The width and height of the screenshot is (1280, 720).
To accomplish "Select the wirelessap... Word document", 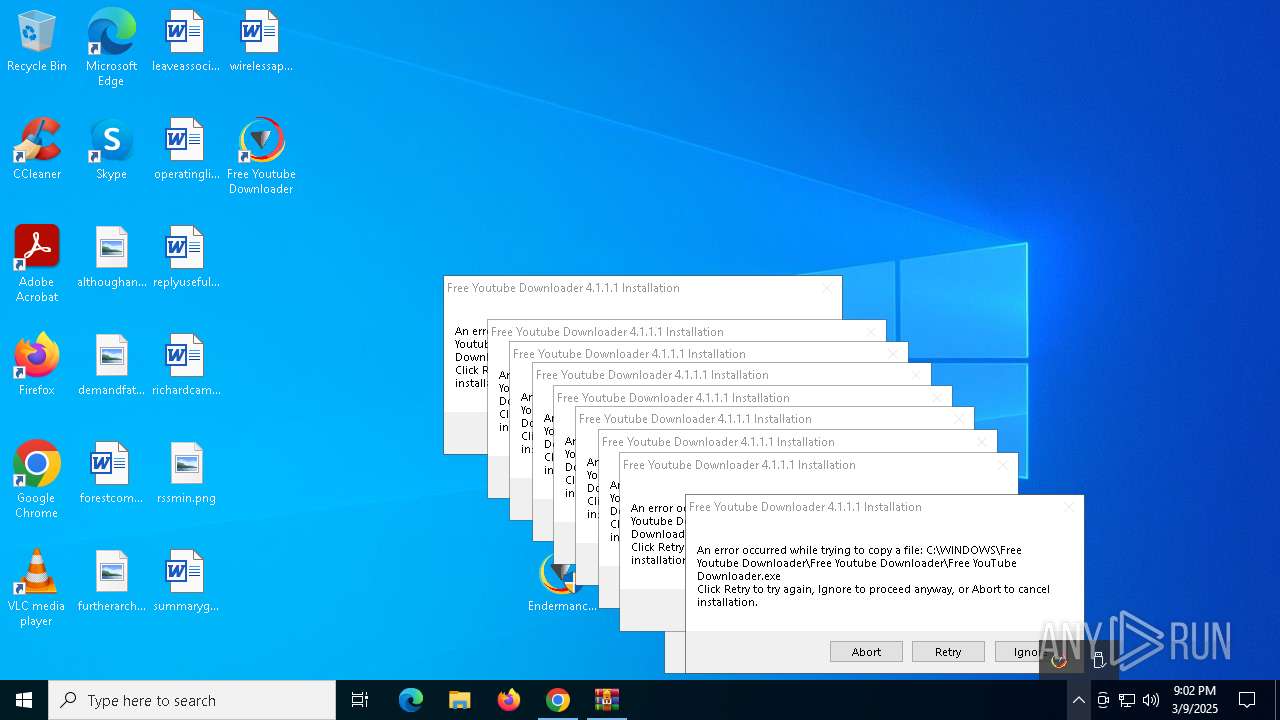I will [260, 41].
